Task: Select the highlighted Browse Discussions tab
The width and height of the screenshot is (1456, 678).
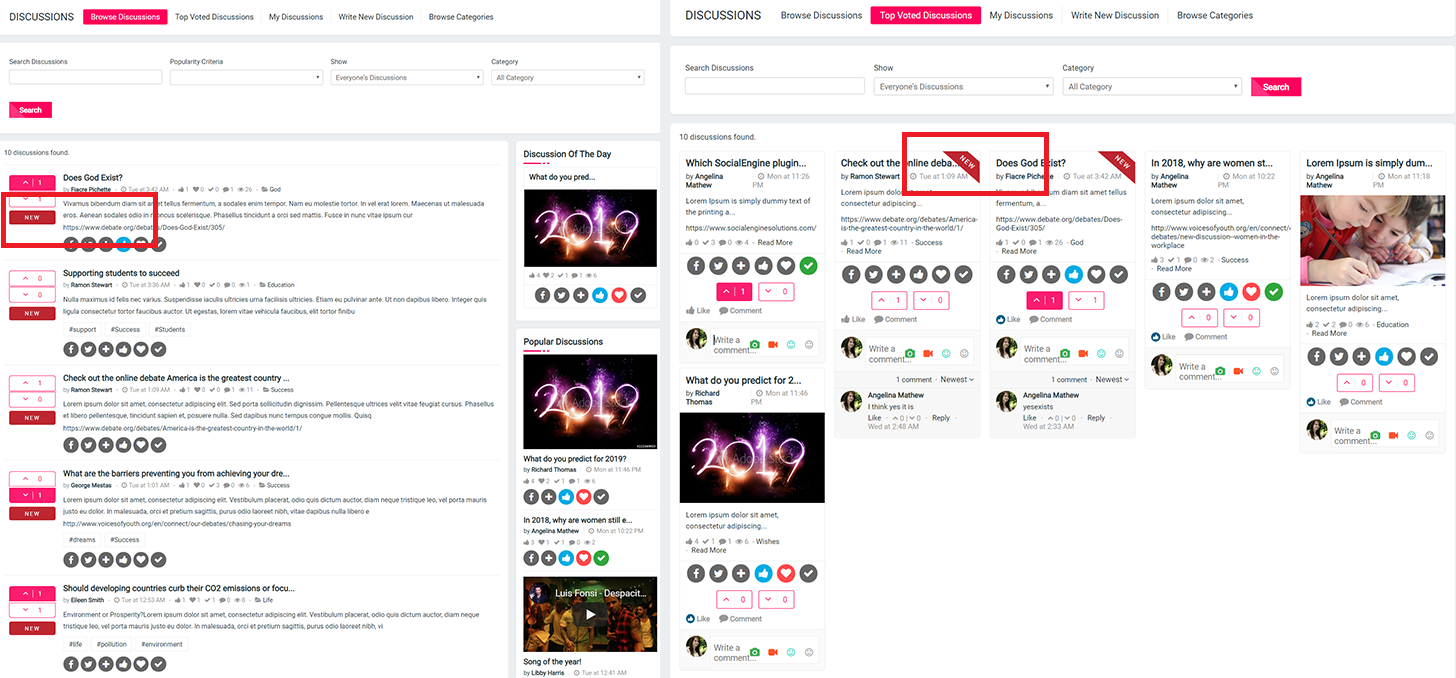Action: 125,17
